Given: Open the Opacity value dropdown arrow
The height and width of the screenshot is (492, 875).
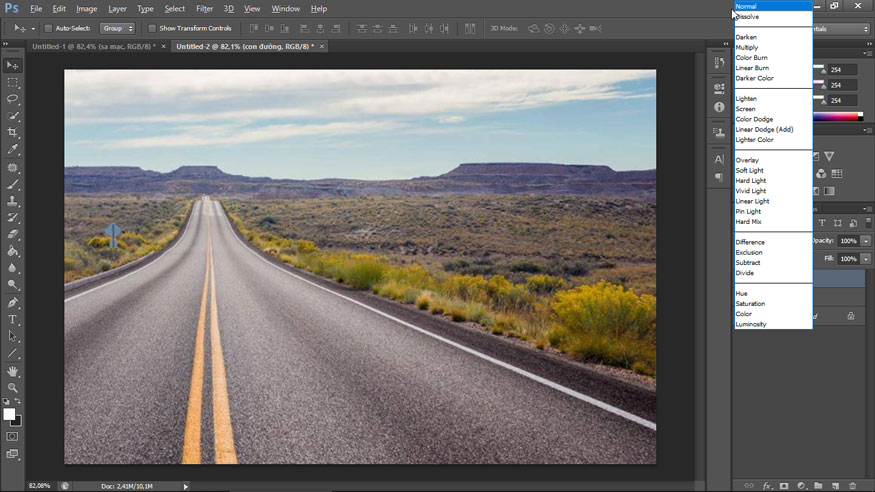Looking at the screenshot, I should pyautogui.click(x=866, y=241).
